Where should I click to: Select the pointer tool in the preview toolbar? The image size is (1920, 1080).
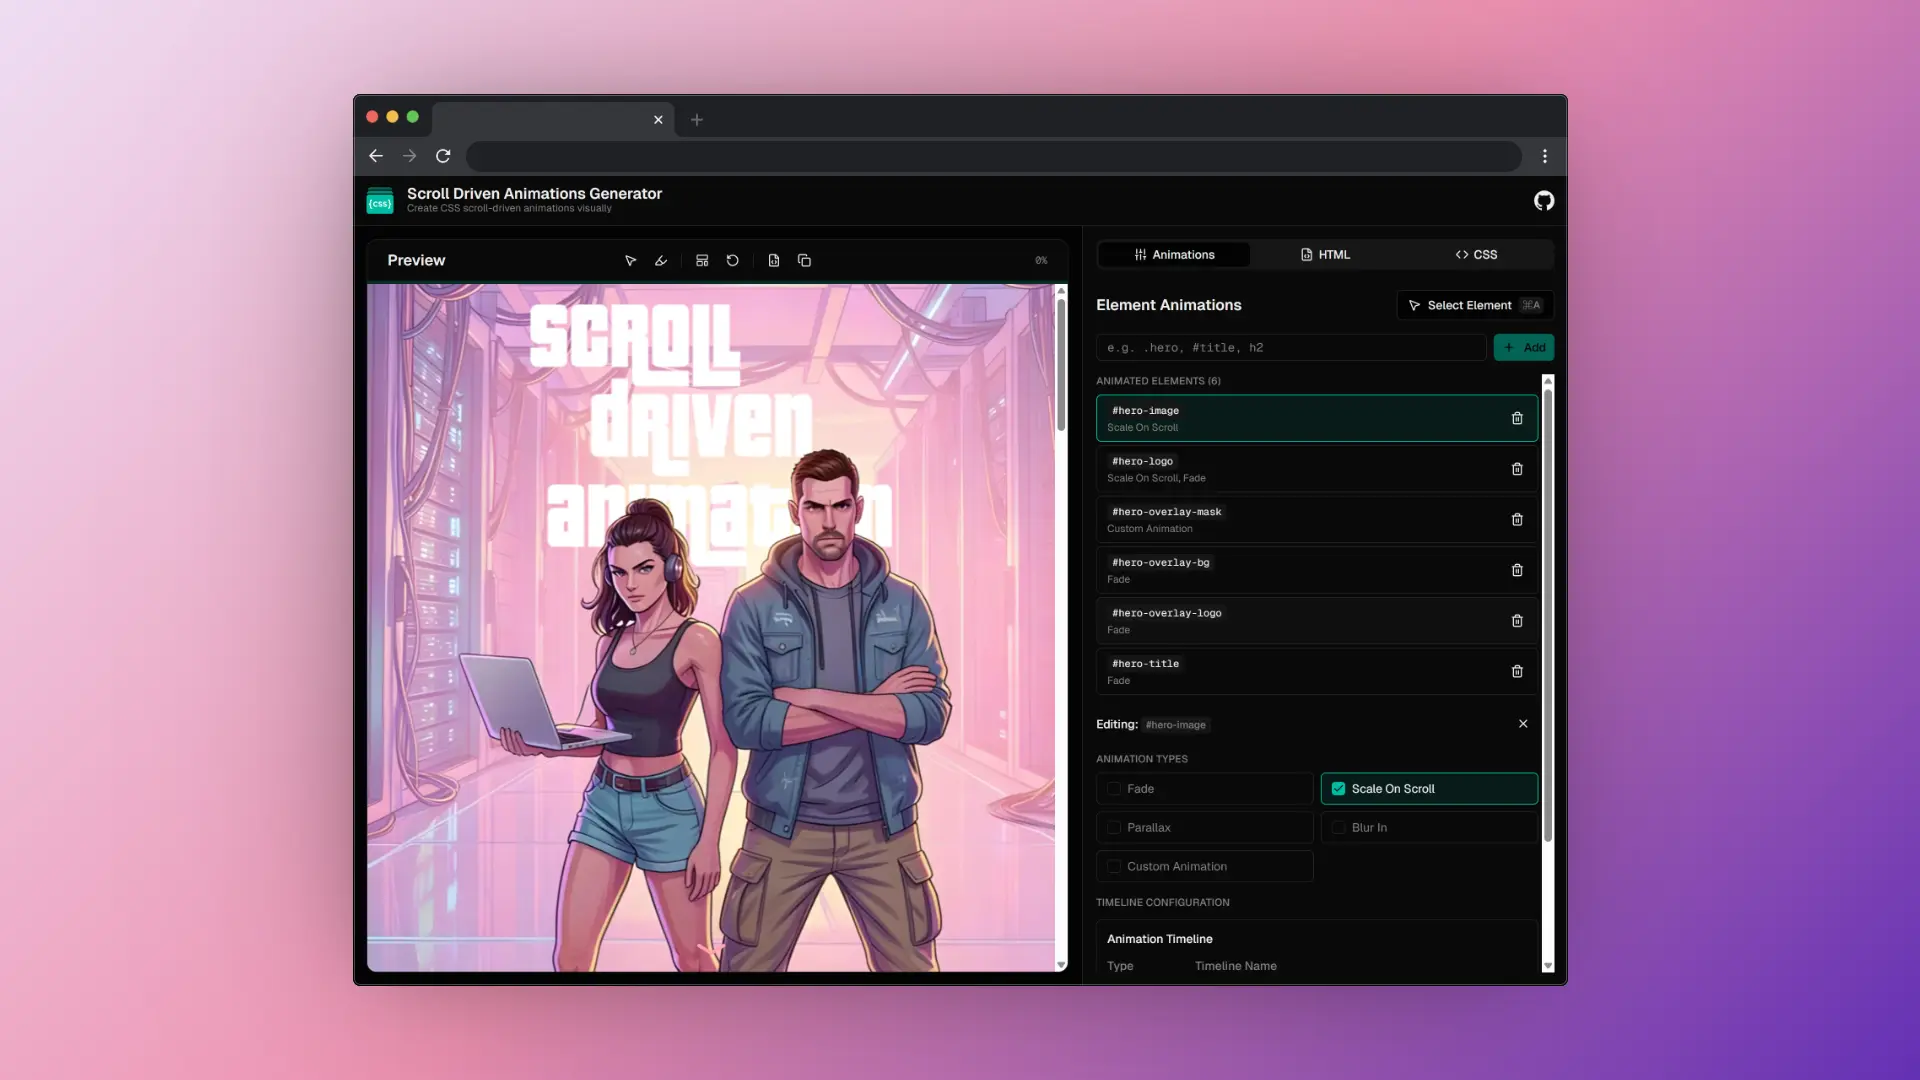[631, 260]
